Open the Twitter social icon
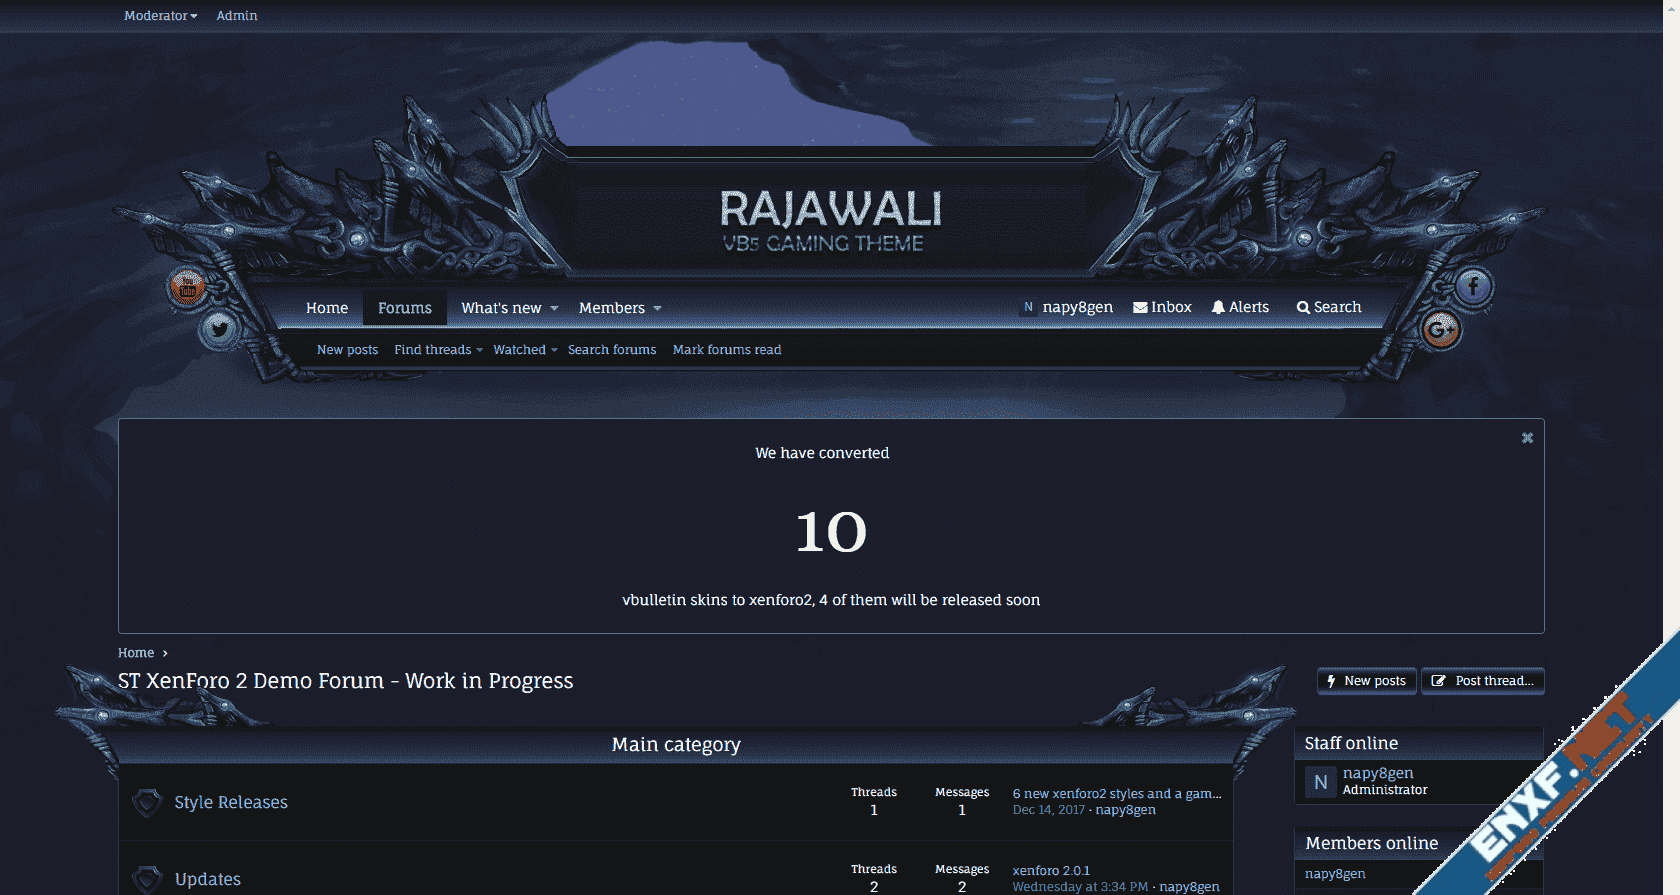The width and height of the screenshot is (1680, 895). coord(219,328)
